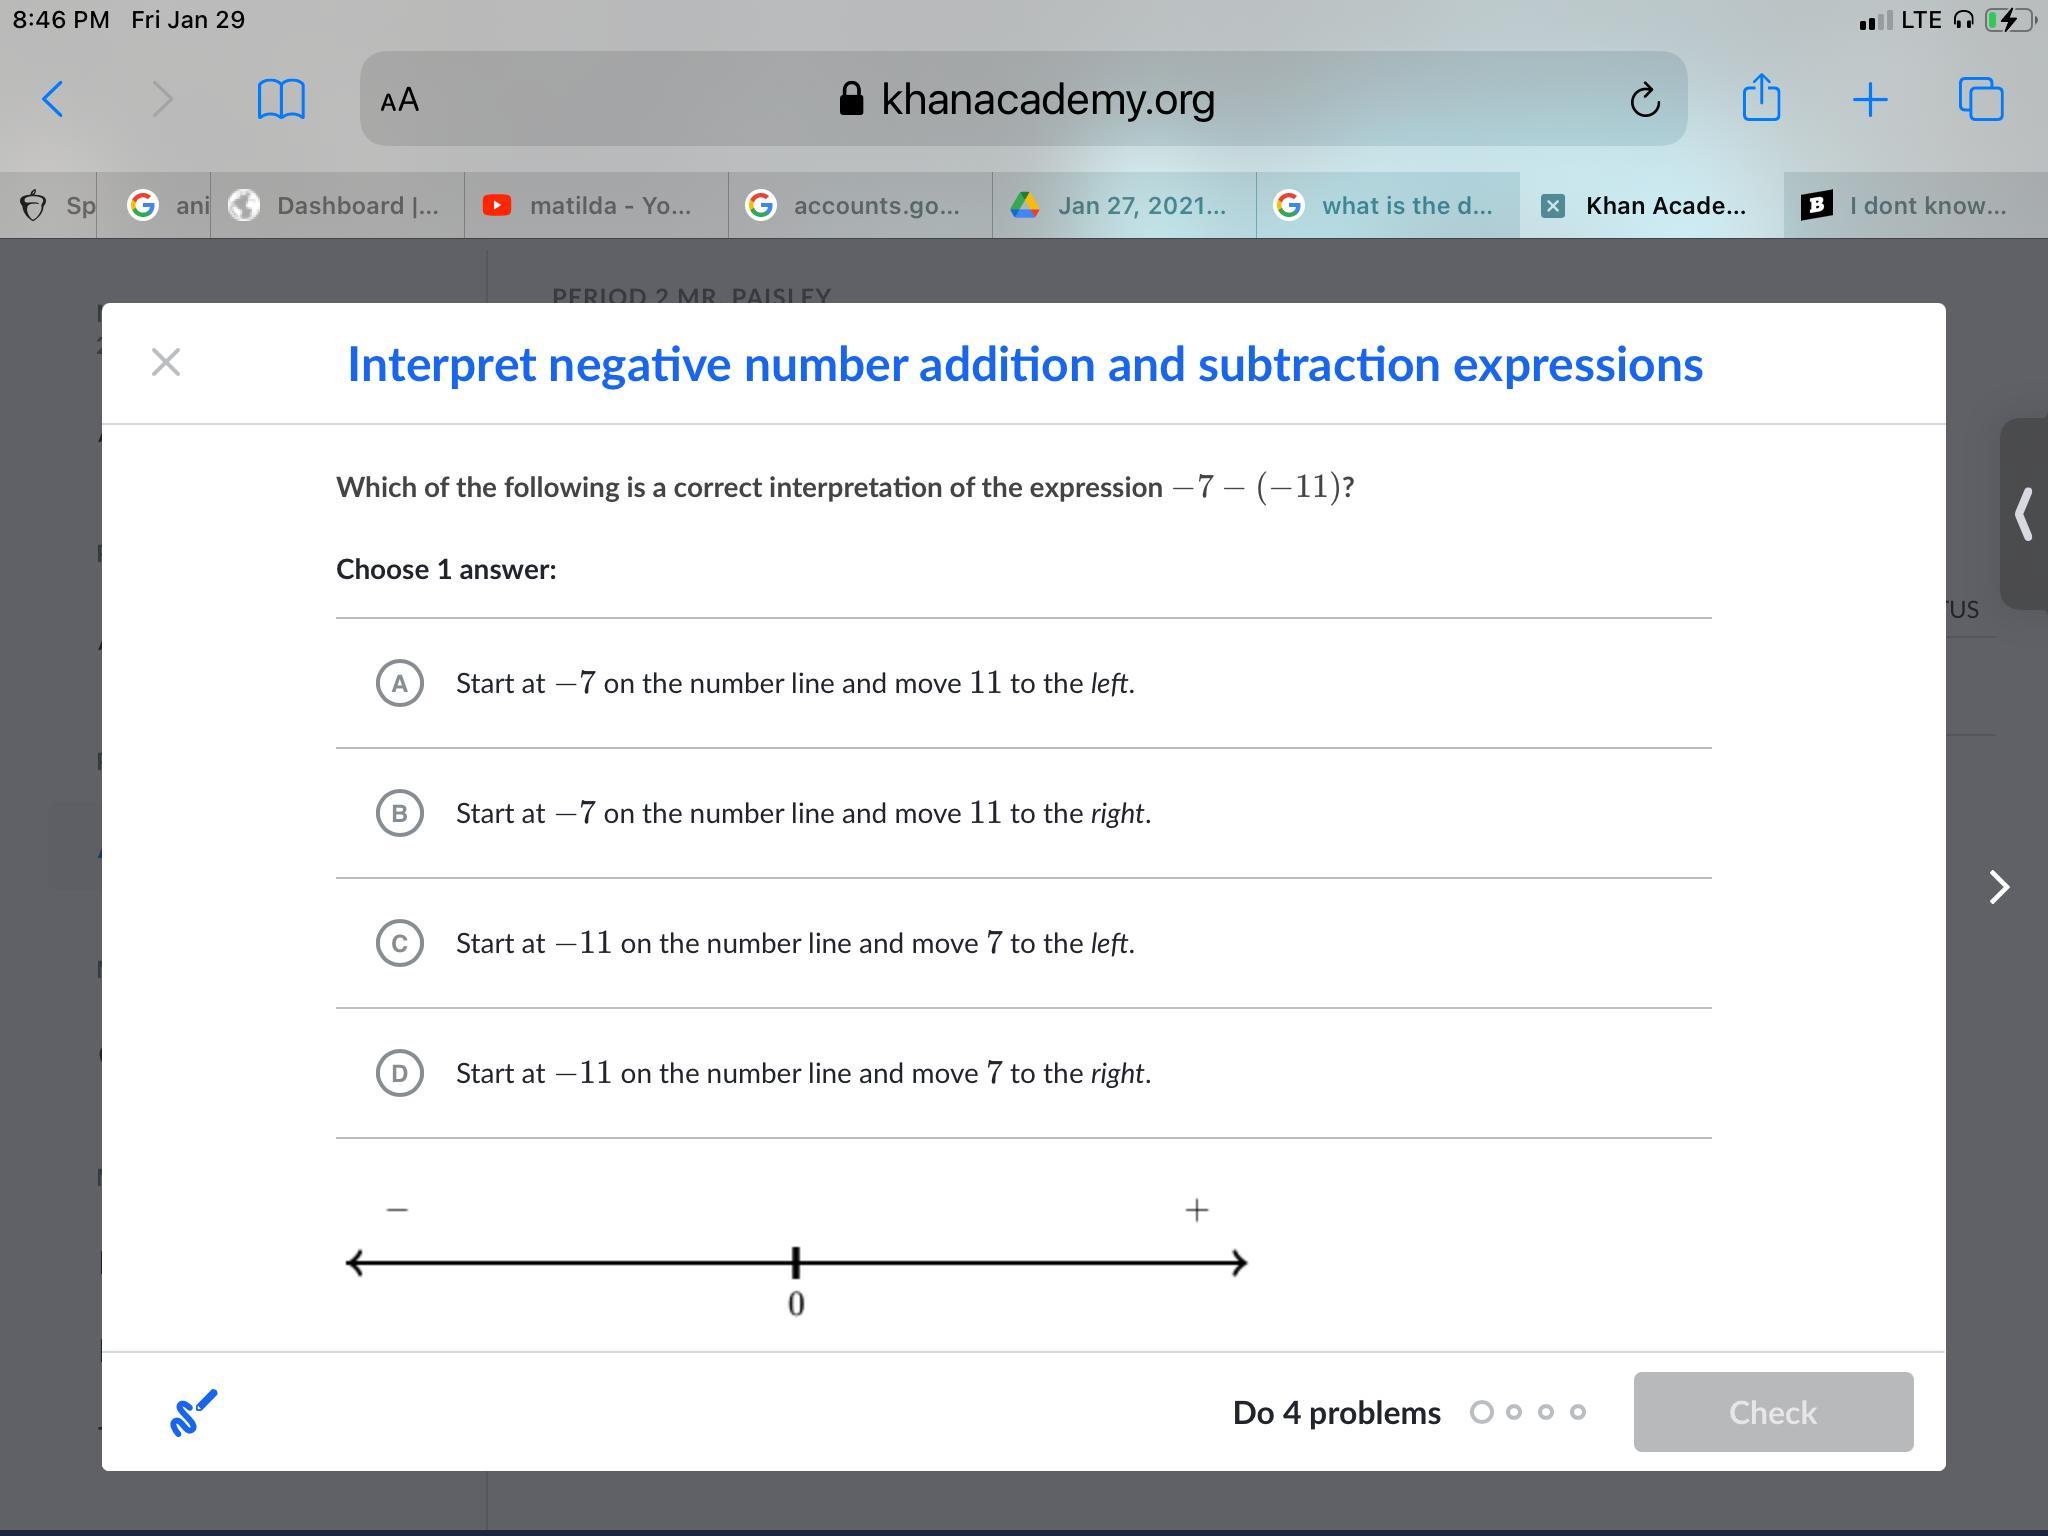The image size is (2048, 1536).
Task: Click the first problem progress circle
Action: pyautogui.click(x=1481, y=1412)
